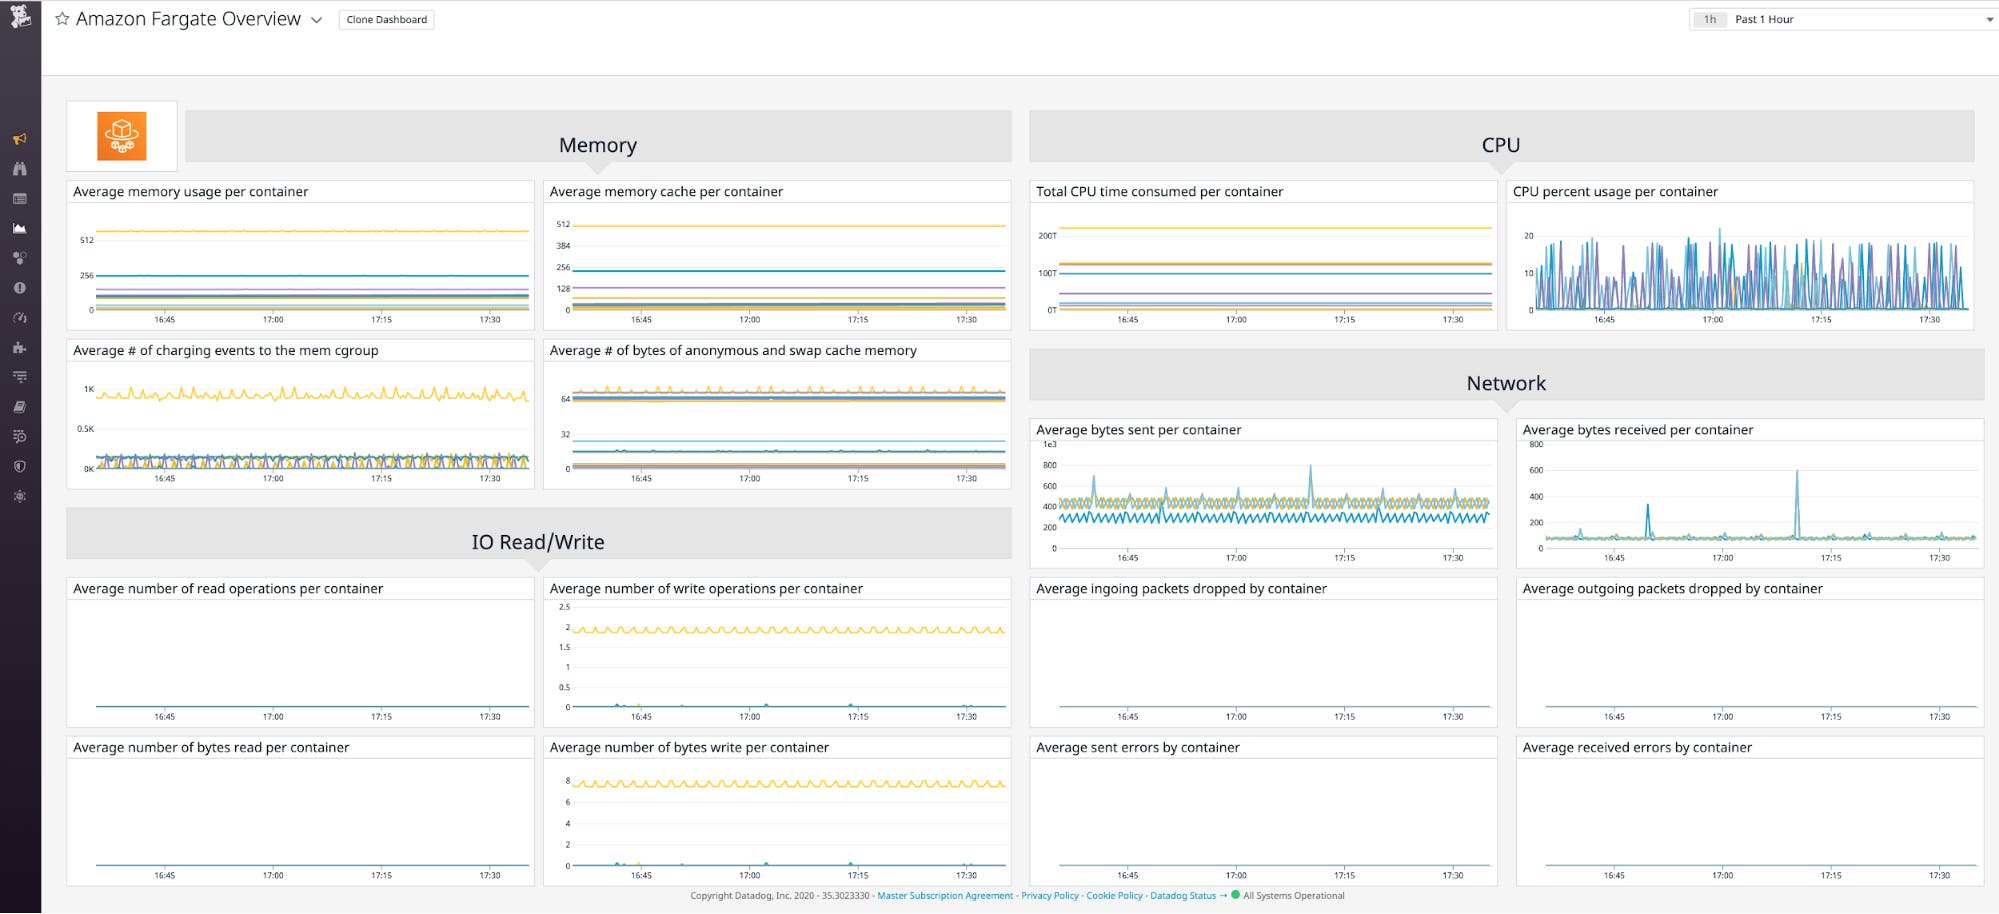Open Infrastructure via the binoculars sidebar icon
1999x914 pixels.
click(x=19, y=169)
